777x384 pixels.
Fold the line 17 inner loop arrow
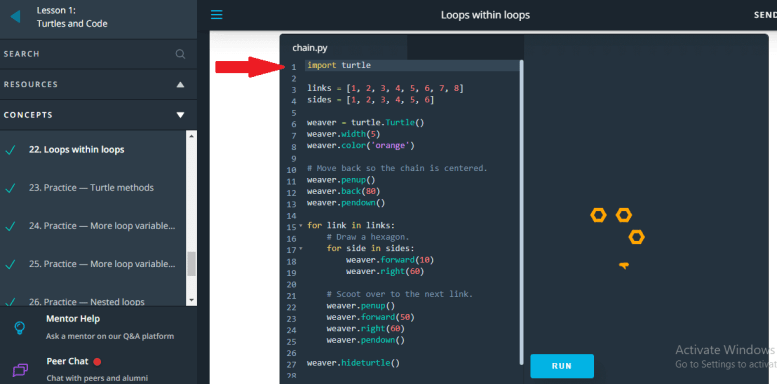(300, 249)
